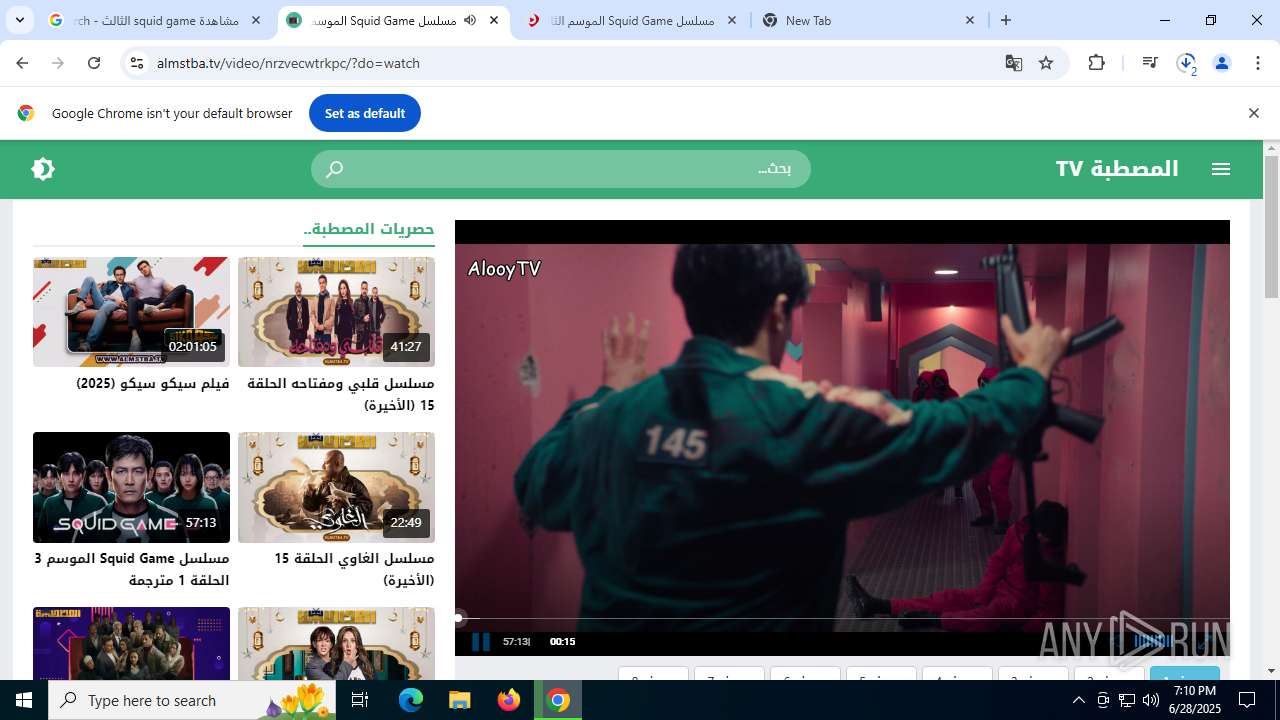Open a new tab with plus button

[1006, 20]
